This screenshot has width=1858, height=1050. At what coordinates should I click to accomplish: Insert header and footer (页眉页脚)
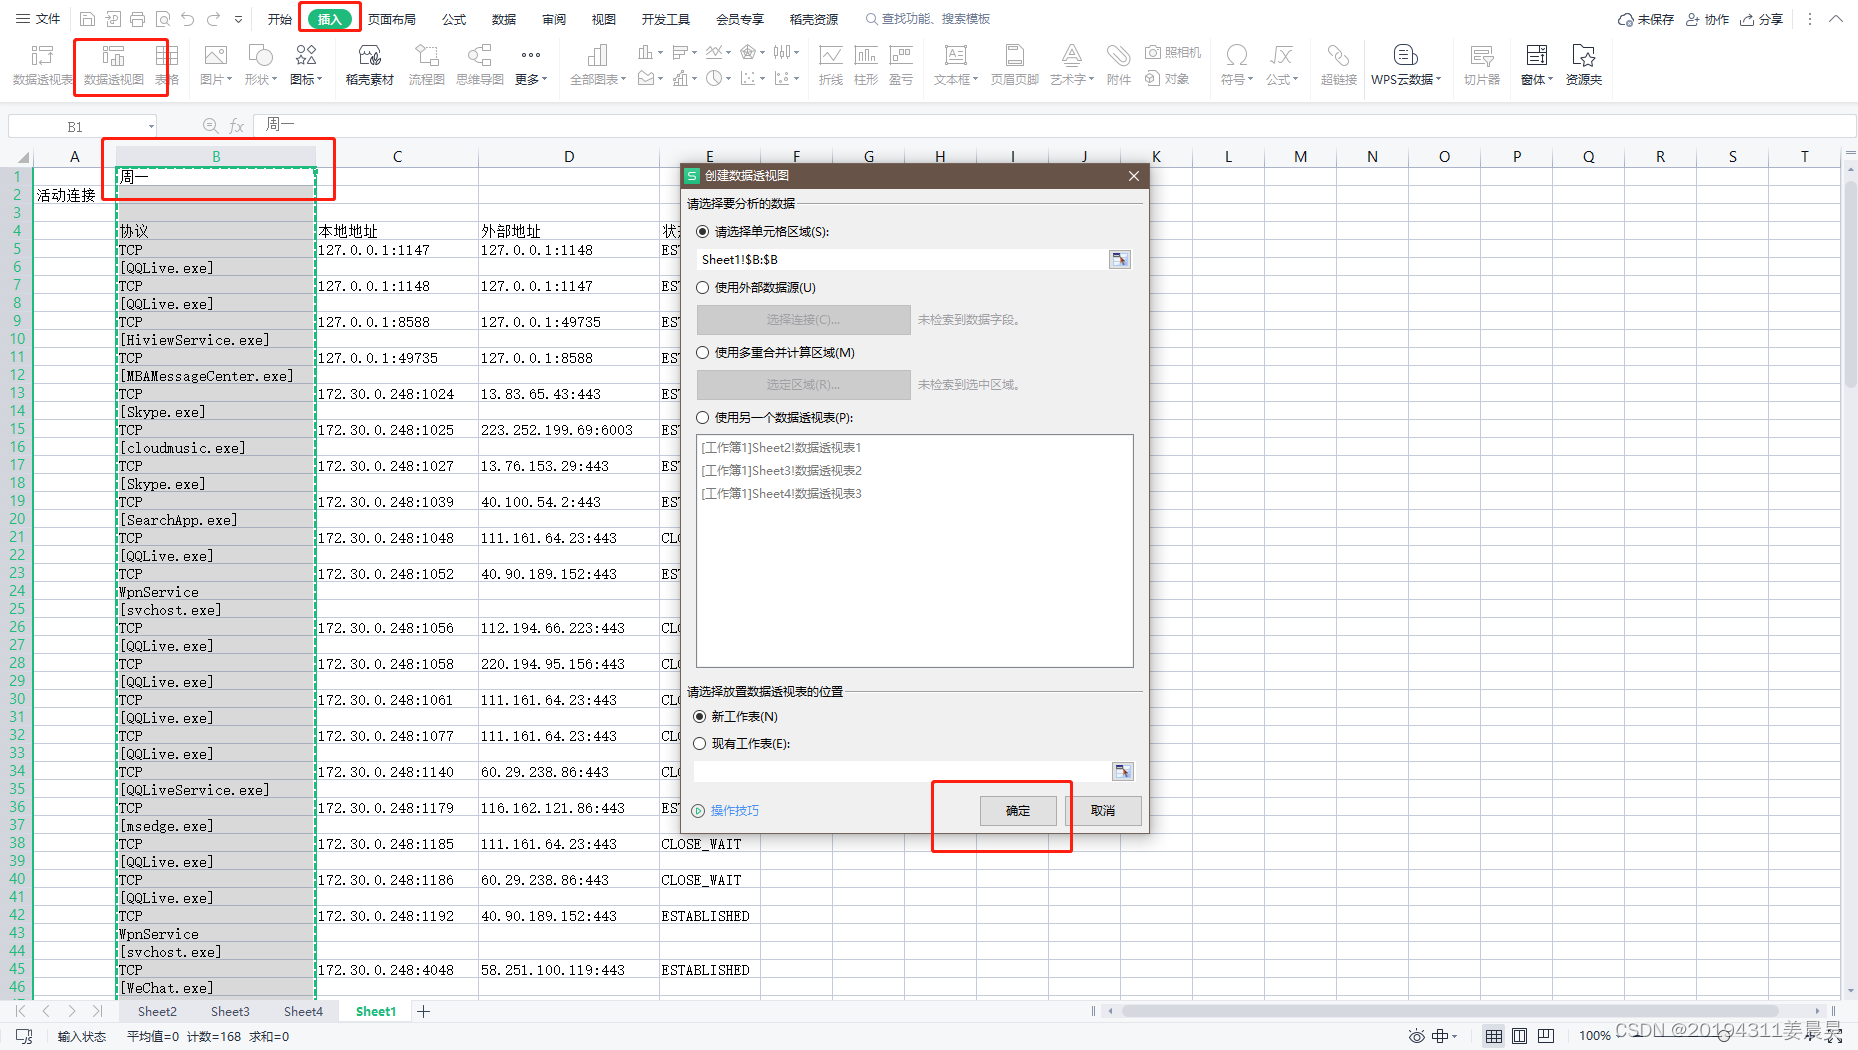(x=1015, y=65)
